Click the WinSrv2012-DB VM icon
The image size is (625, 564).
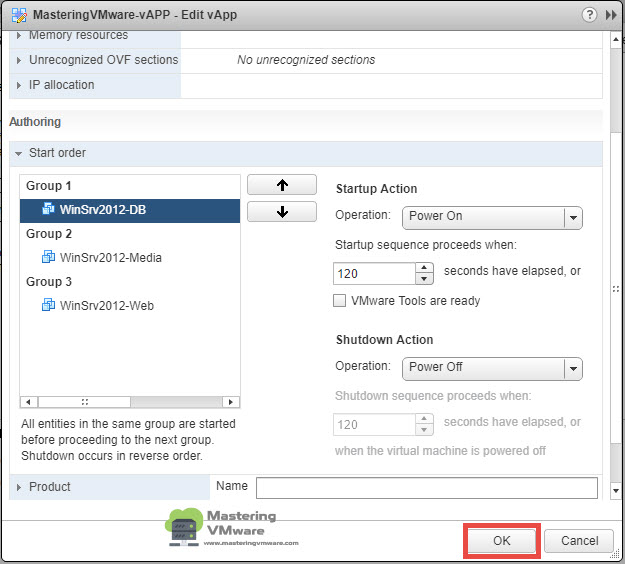[48, 209]
